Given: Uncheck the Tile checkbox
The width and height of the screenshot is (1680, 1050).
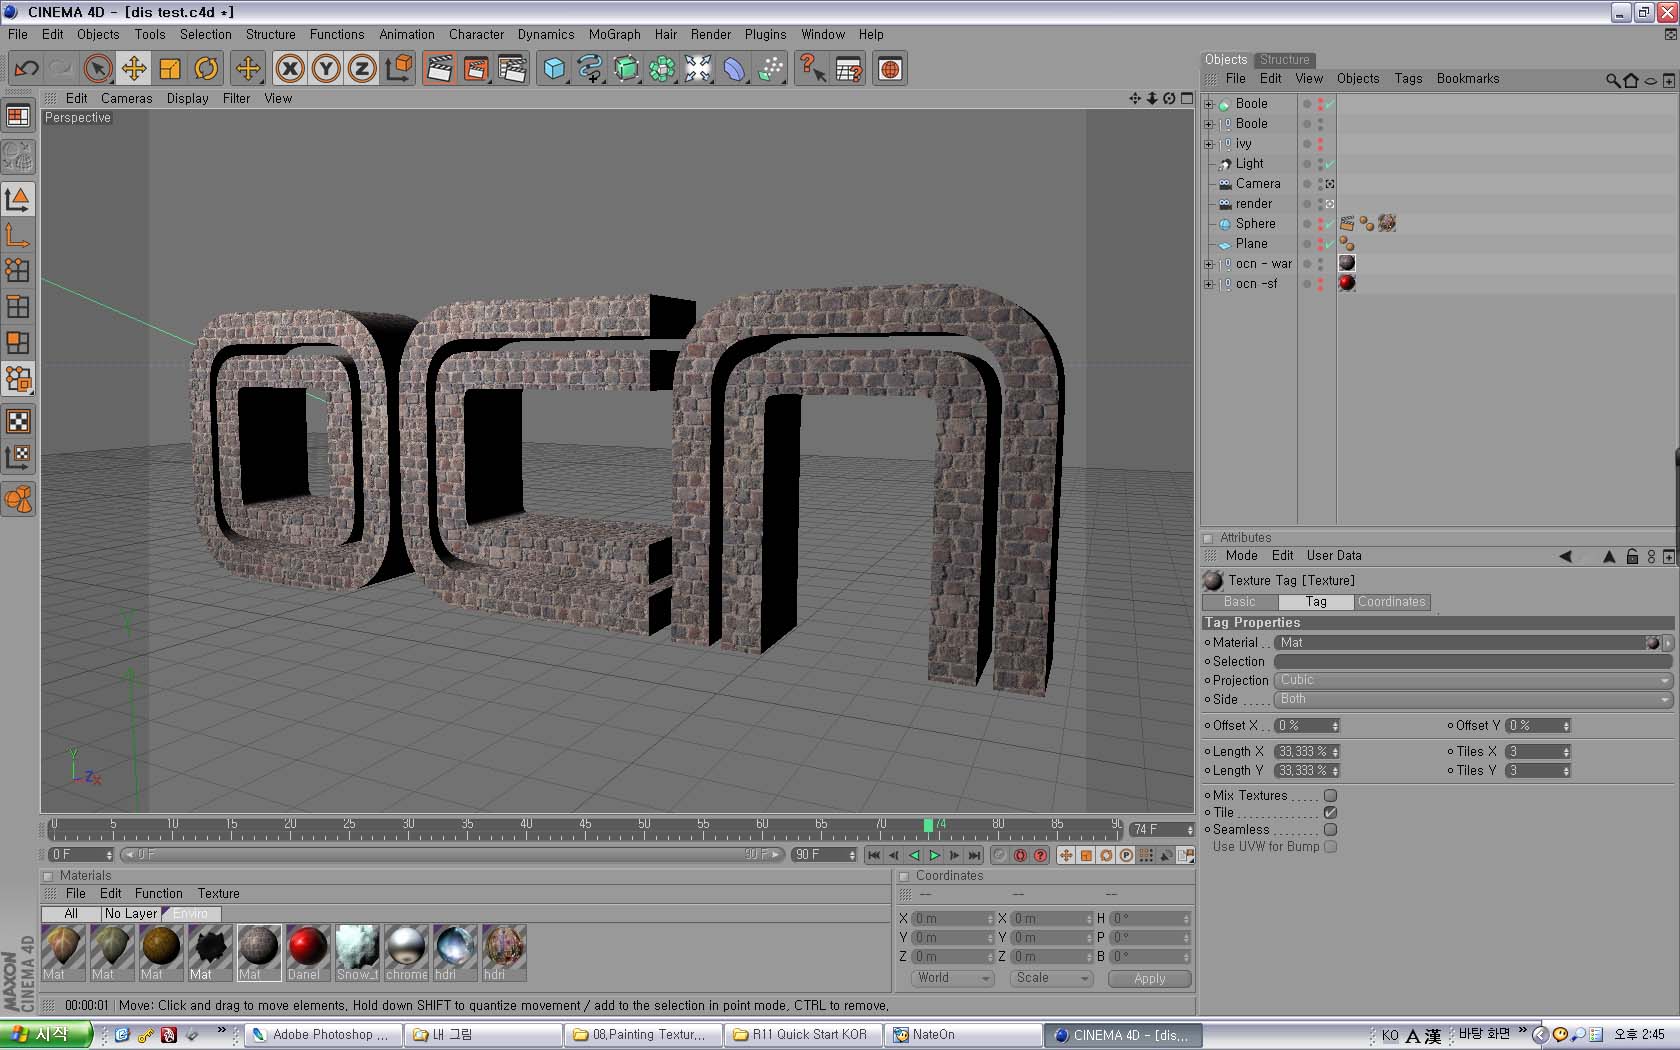Looking at the screenshot, I should [x=1330, y=813].
